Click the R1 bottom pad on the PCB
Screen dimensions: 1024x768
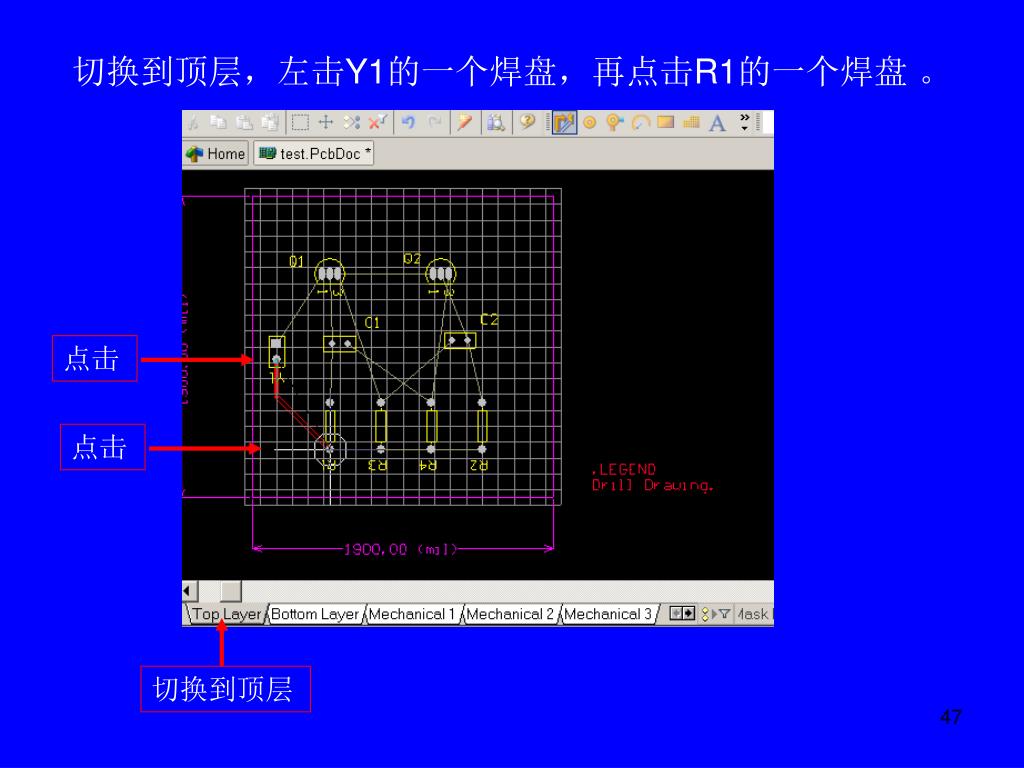330,449
